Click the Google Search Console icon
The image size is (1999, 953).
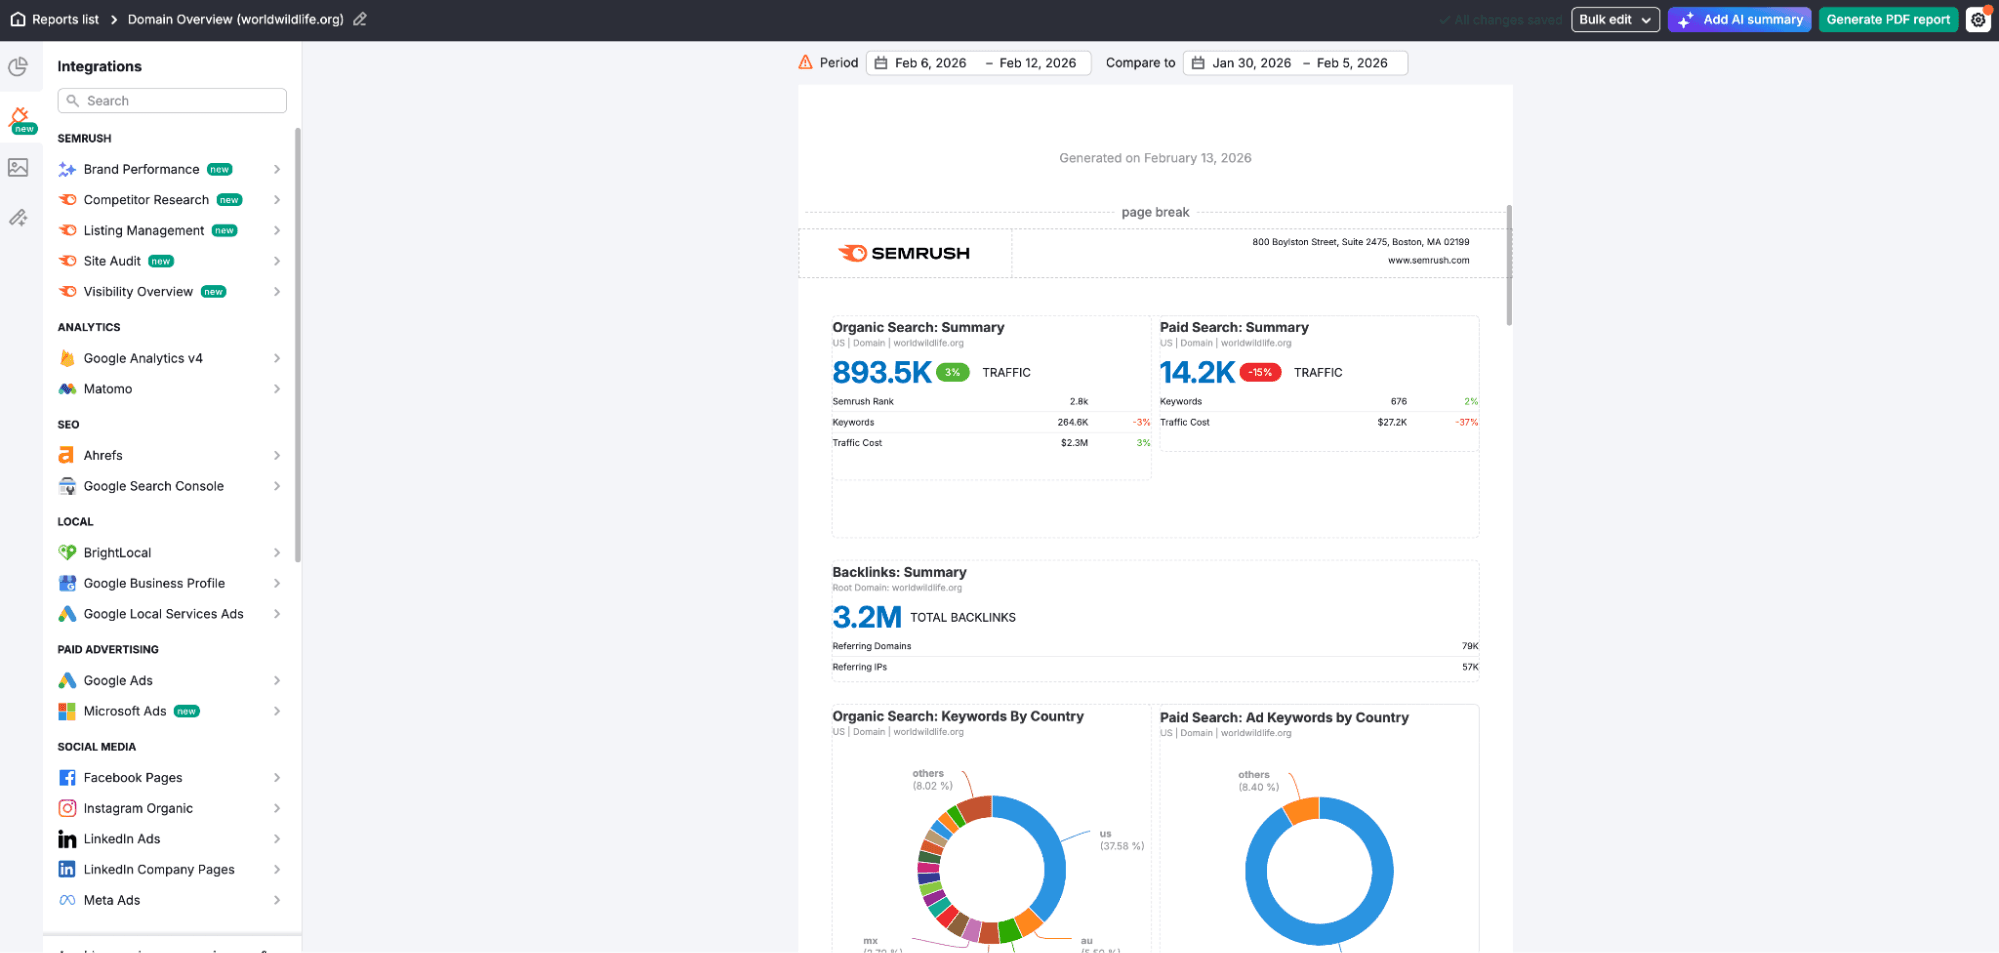(x=67, y=486)
